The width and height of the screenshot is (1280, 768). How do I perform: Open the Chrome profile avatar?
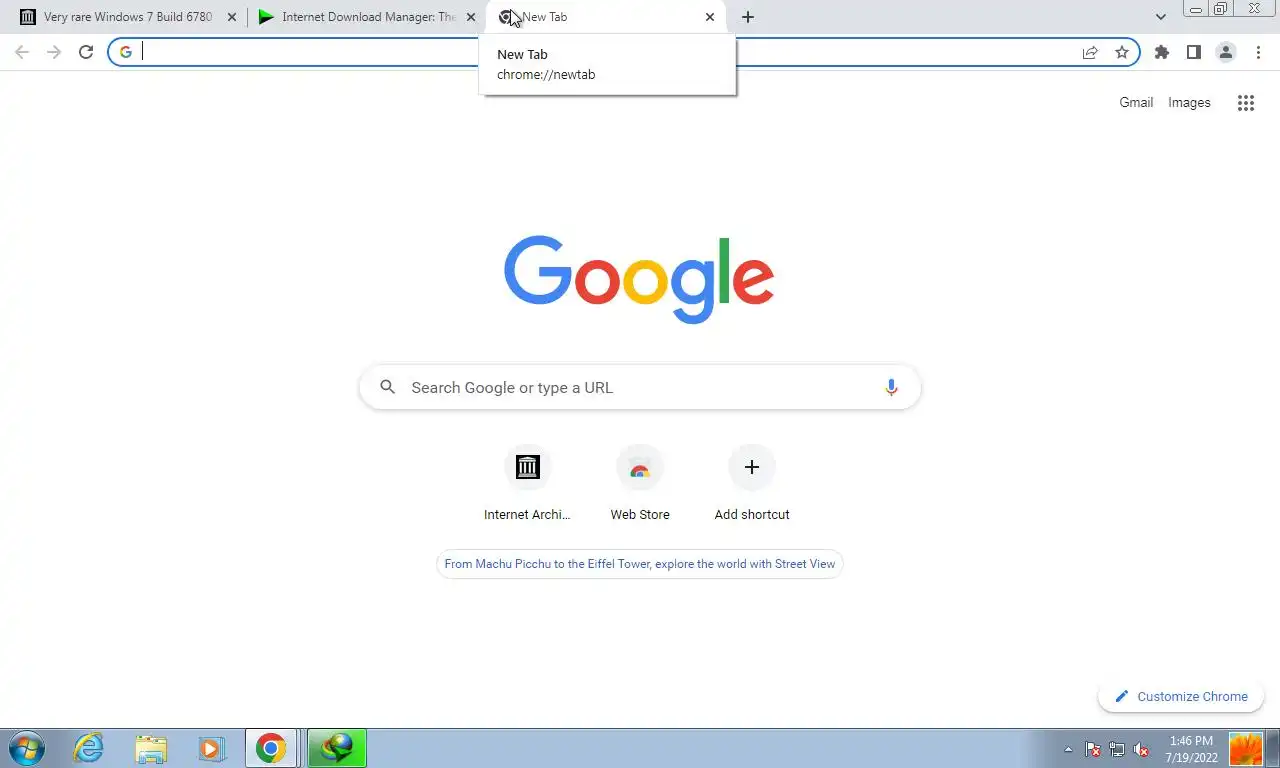[1226, 52]
